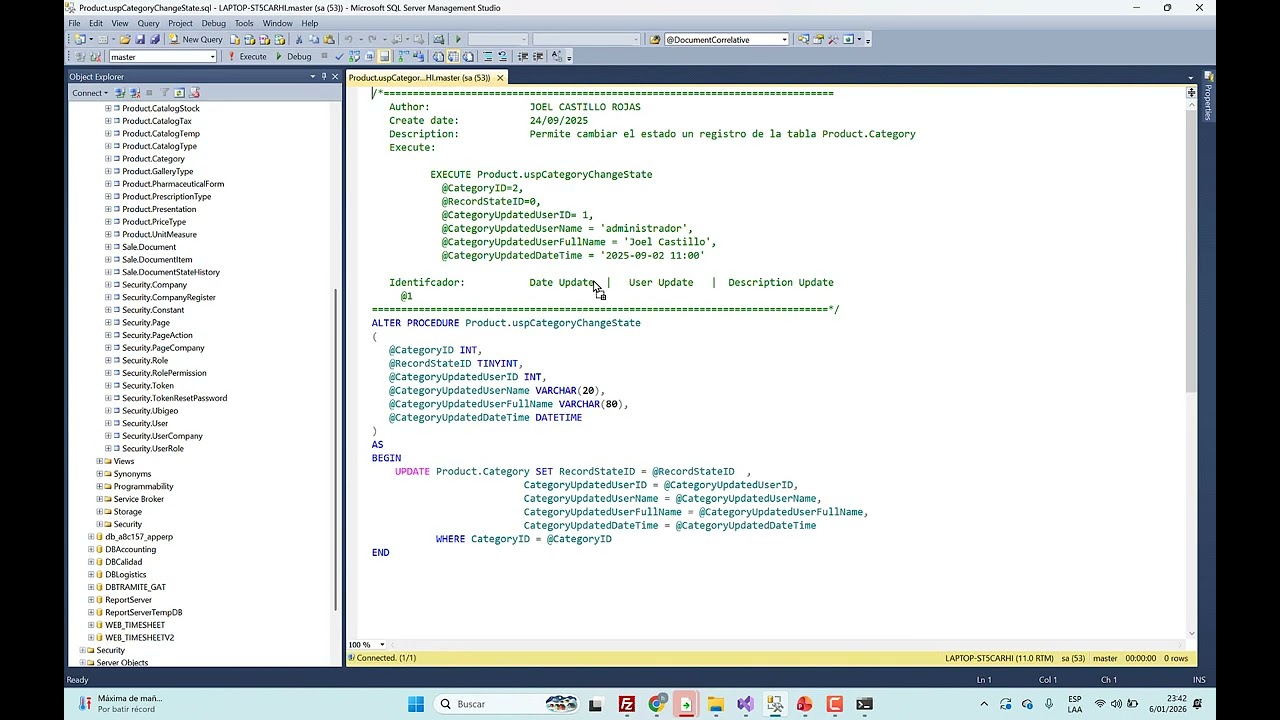Open the Tools menu
Image resolution: width=1280 pixels, height=720 pixels.
244,23
